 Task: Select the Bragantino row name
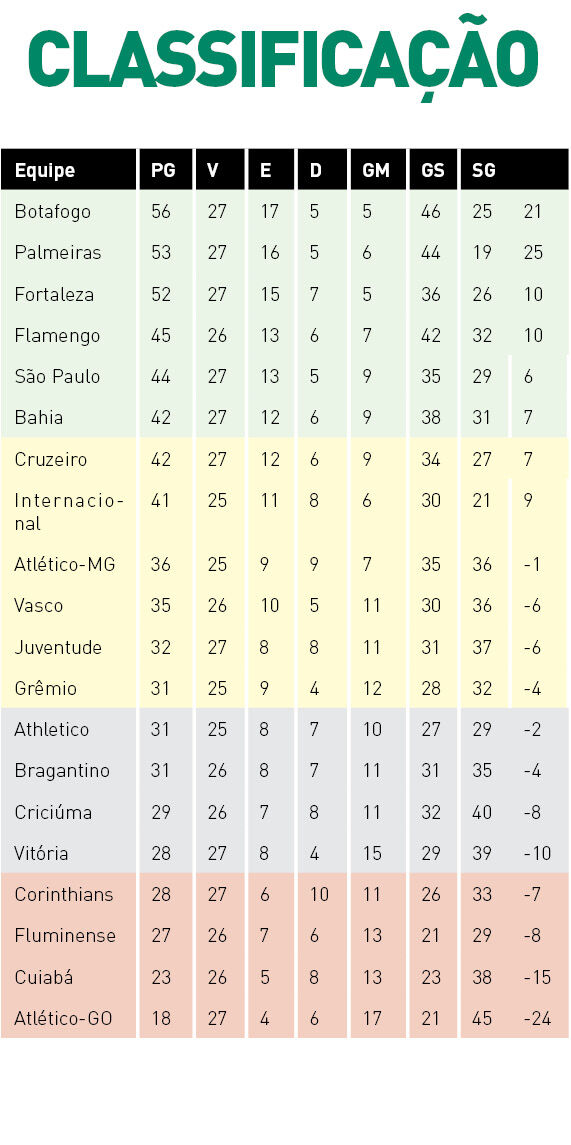(62, 770)
